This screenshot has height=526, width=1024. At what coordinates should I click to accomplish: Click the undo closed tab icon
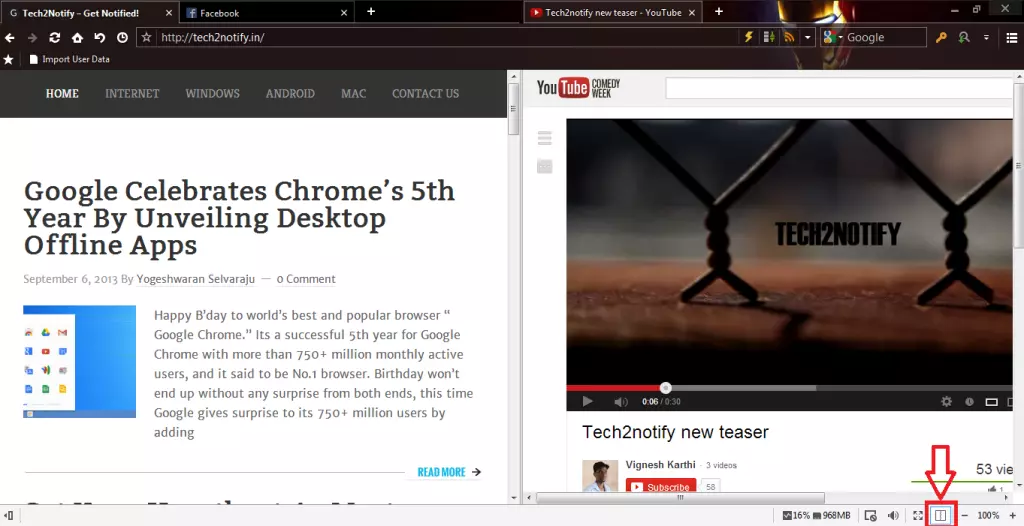[99, 38]
